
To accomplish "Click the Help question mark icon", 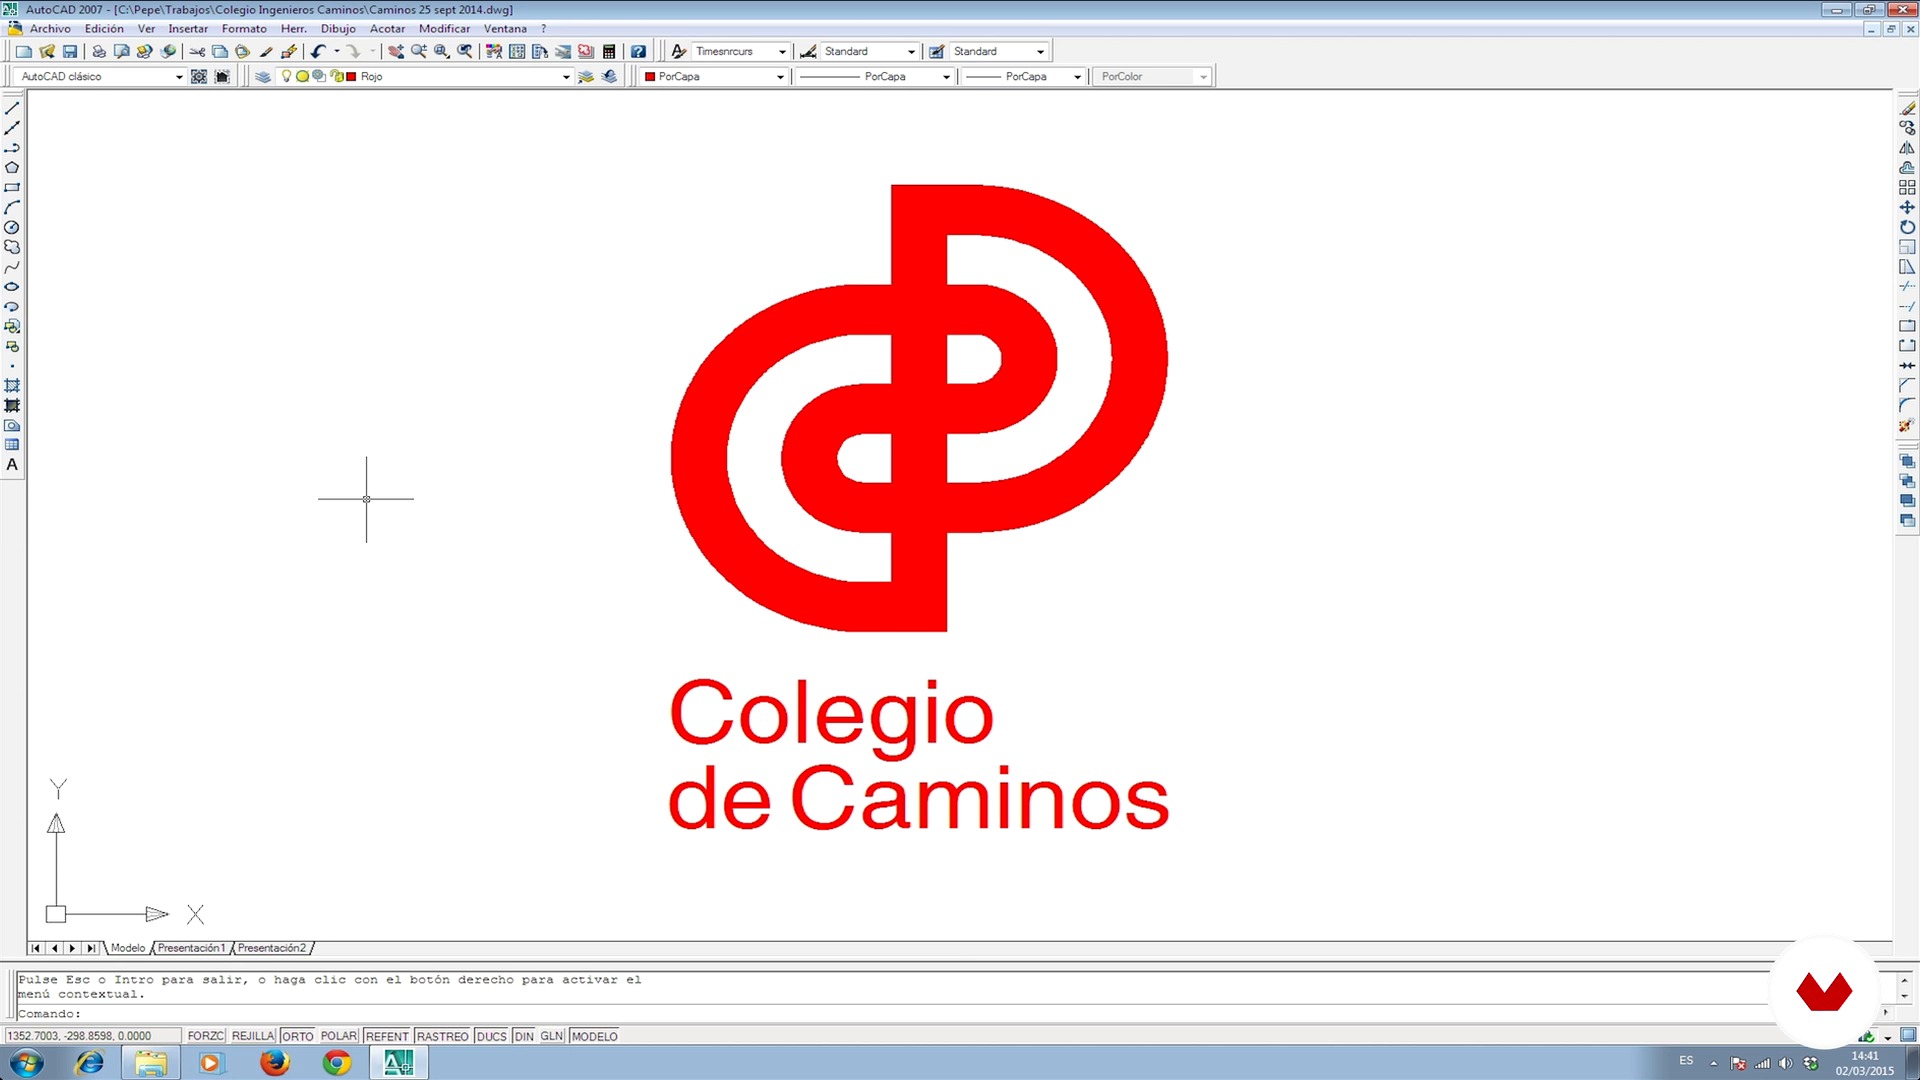I will pos(638,51).
